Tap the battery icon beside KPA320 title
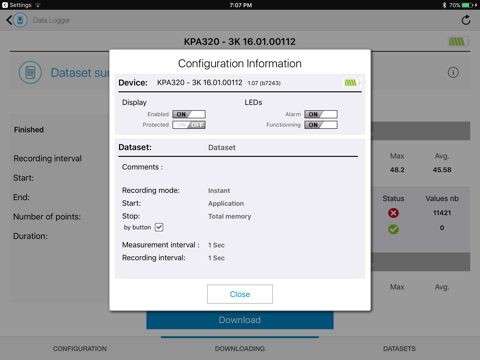 tap(458, 42)
